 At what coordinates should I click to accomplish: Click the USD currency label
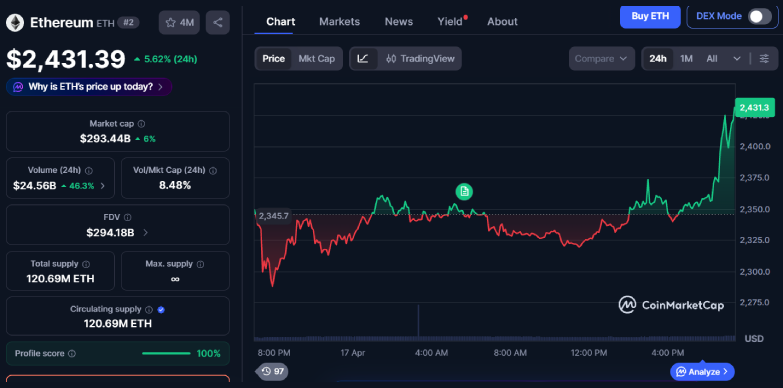point(754,339)
